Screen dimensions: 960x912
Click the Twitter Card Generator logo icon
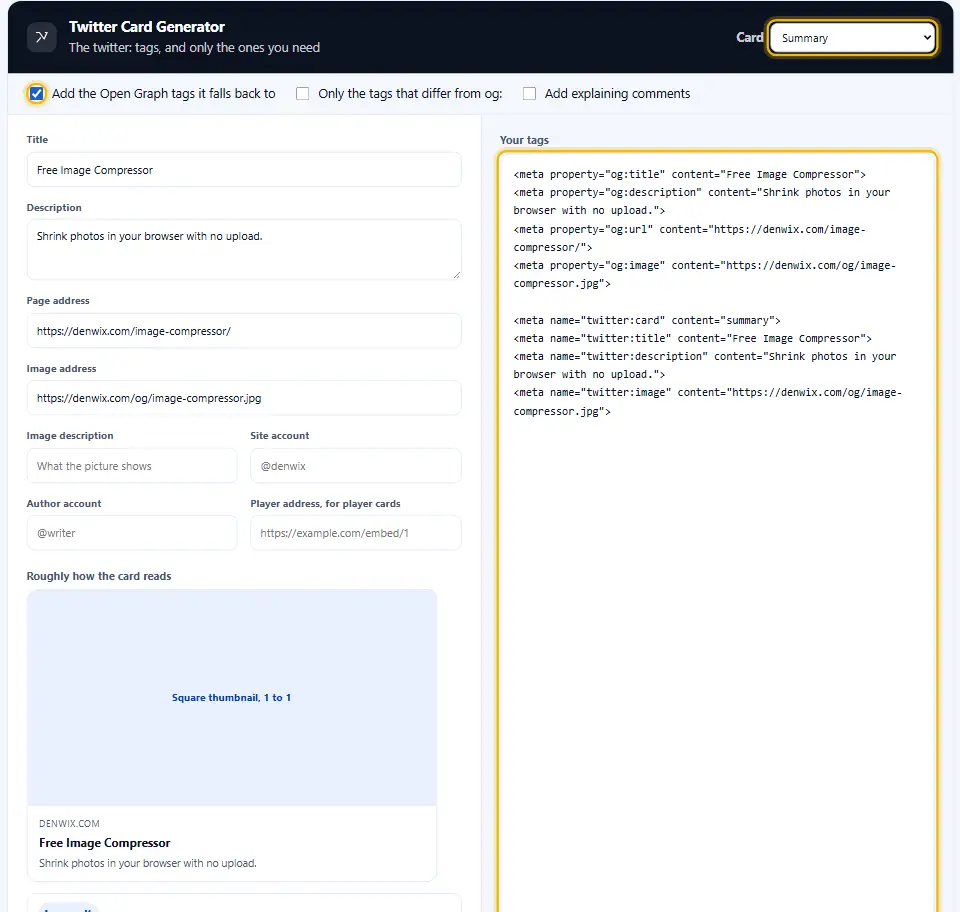click(42, 37)
